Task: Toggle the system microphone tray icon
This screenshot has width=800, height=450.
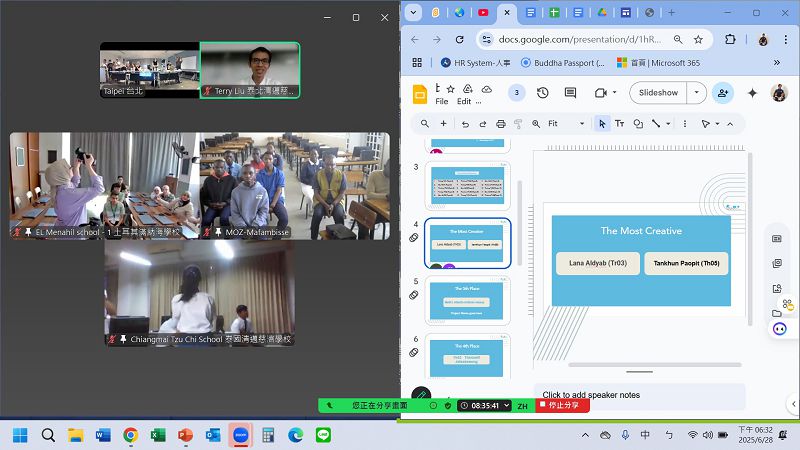Action: click(x=625, y=435)
